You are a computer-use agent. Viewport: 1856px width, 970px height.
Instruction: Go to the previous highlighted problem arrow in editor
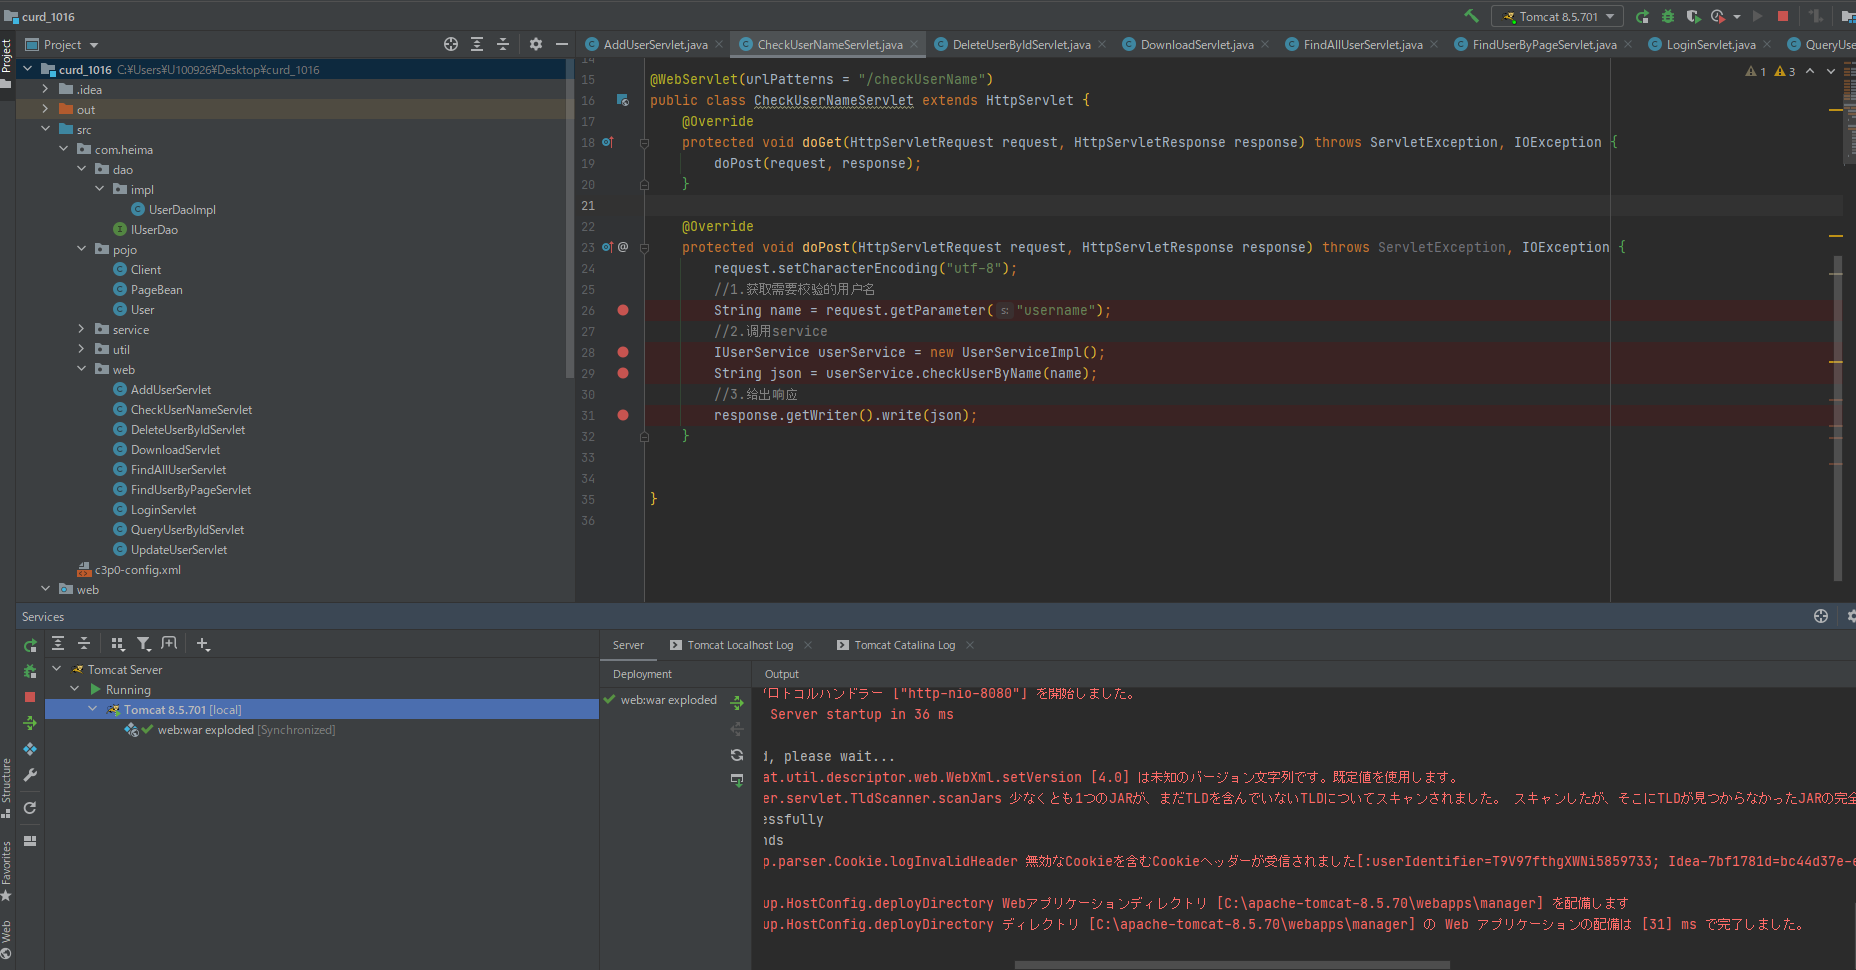click(x=1810, y=71)
